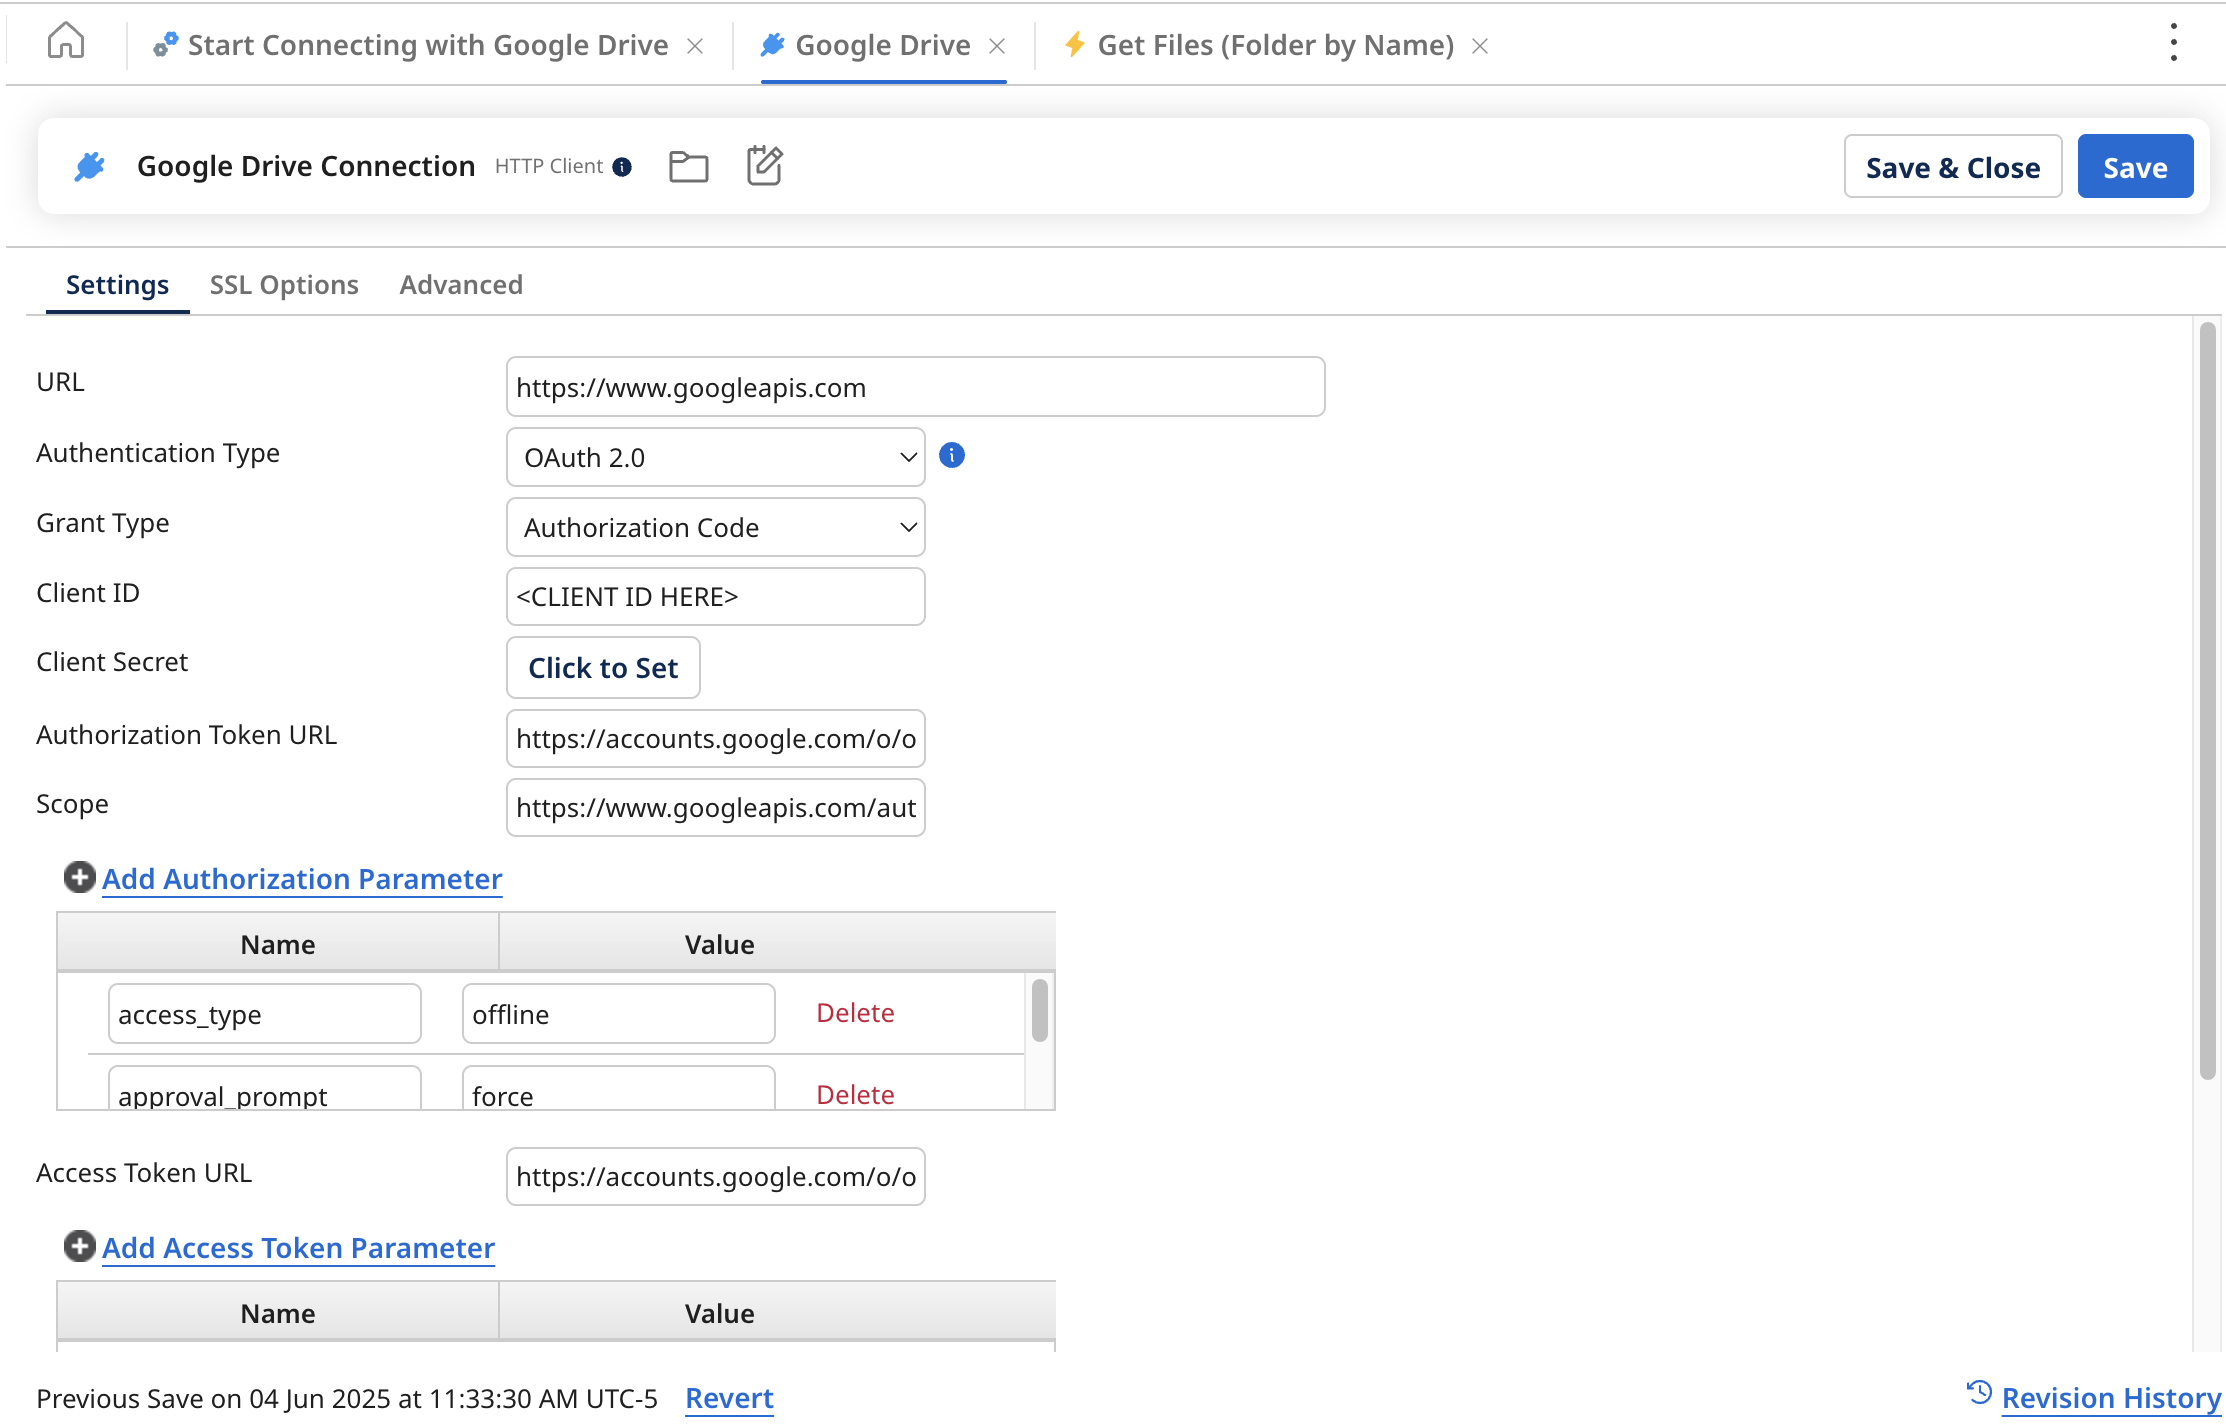This screenshot has height=1426, width=2226.
Task: Go to the home icon
Action: coord(66,42)
